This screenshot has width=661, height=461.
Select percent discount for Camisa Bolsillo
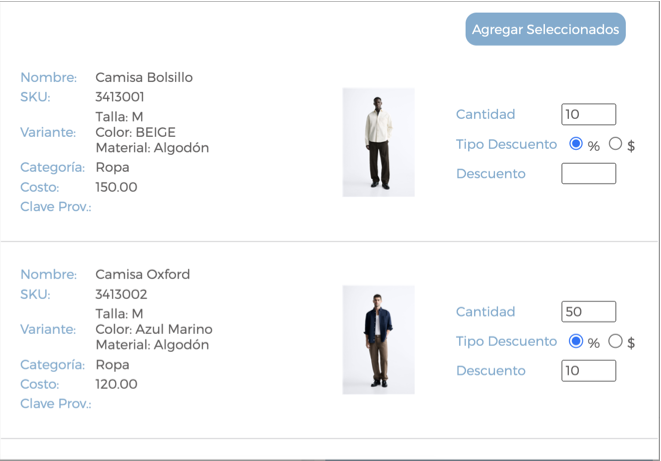(x=576, y=144)
